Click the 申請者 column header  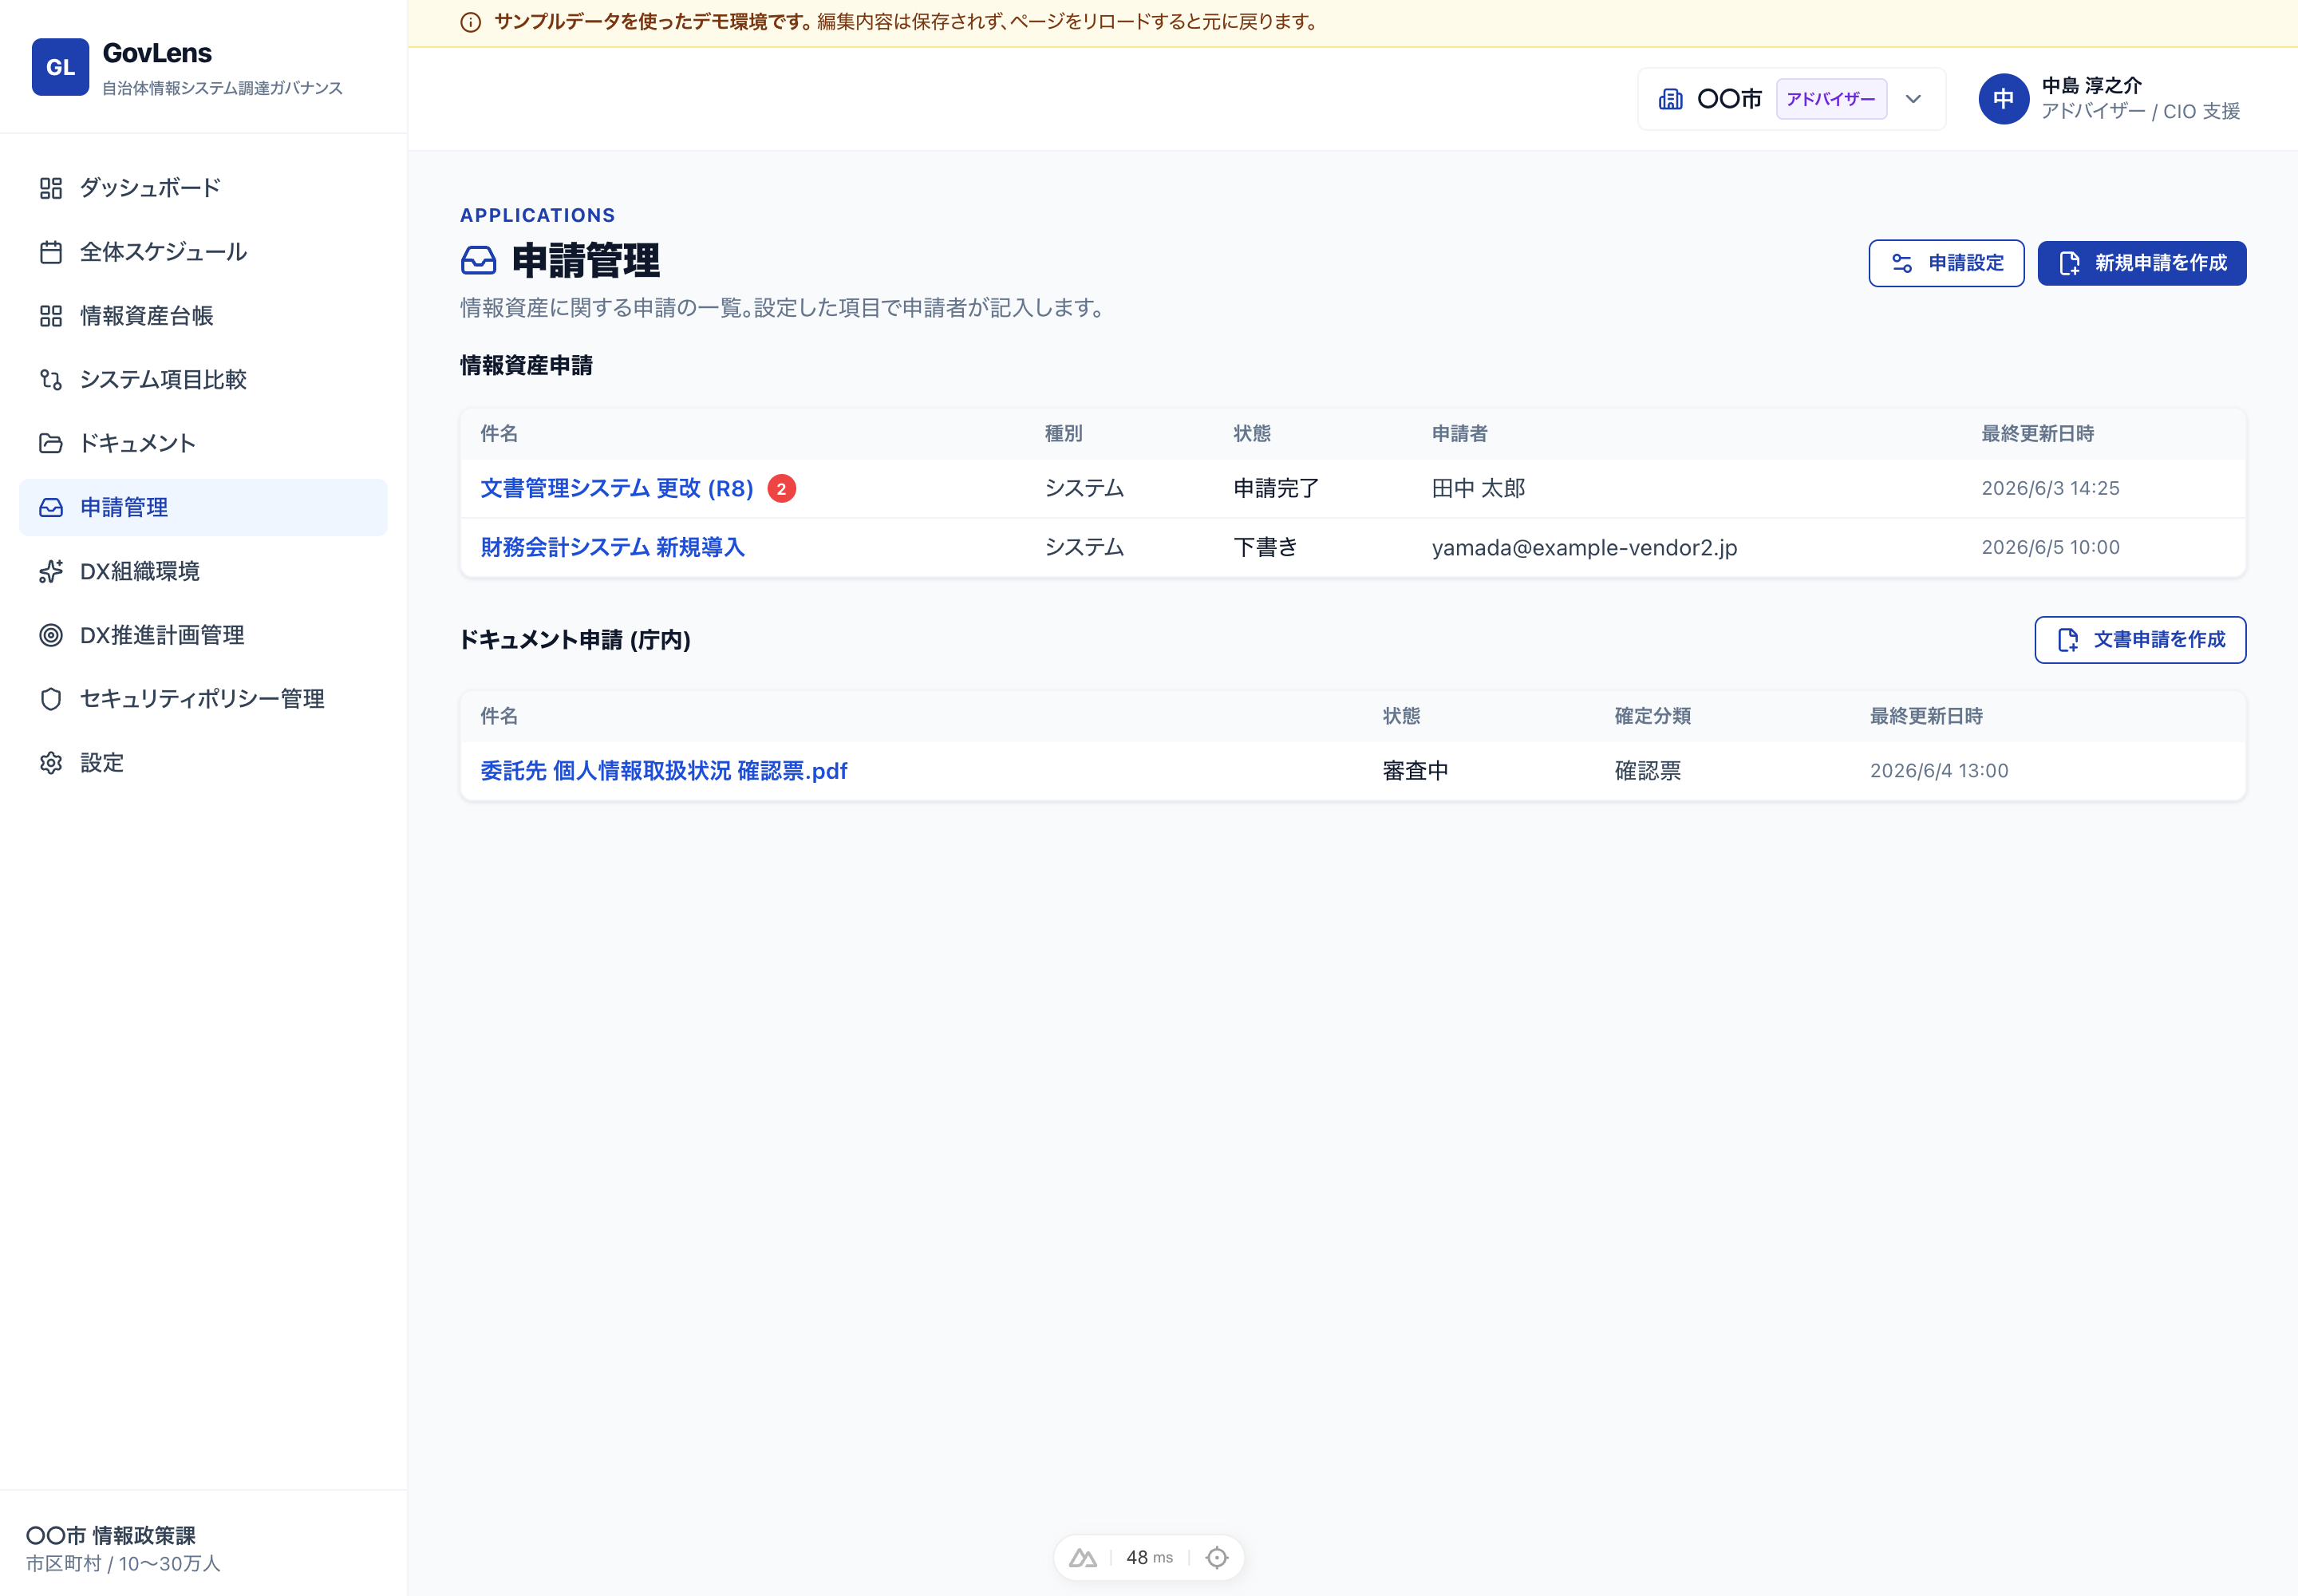[1459, 434]
